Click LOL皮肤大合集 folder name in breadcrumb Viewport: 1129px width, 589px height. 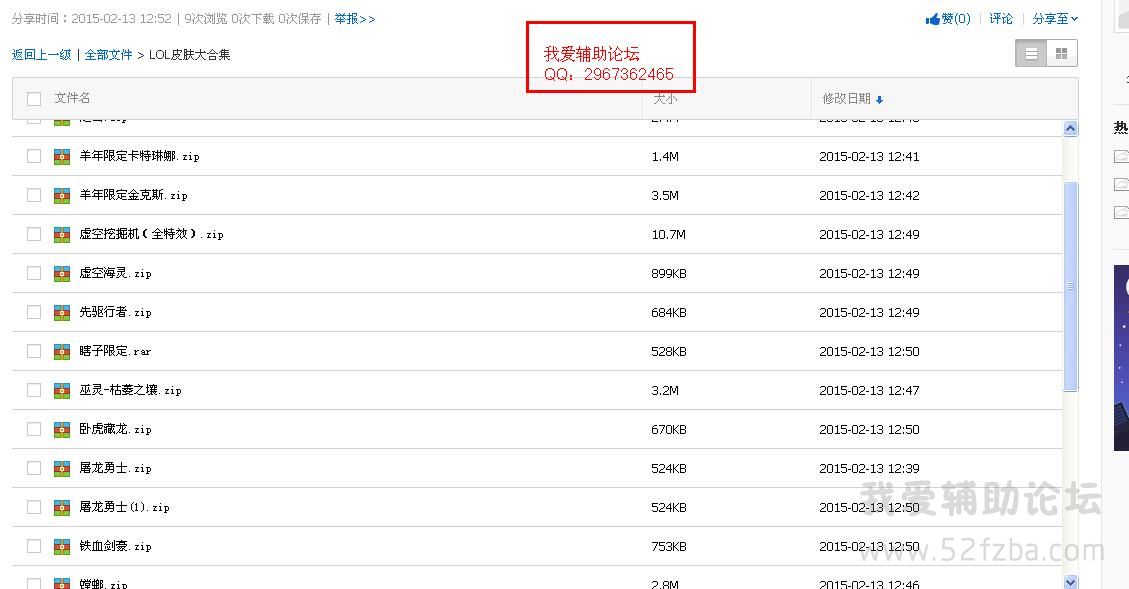point(189,55)
